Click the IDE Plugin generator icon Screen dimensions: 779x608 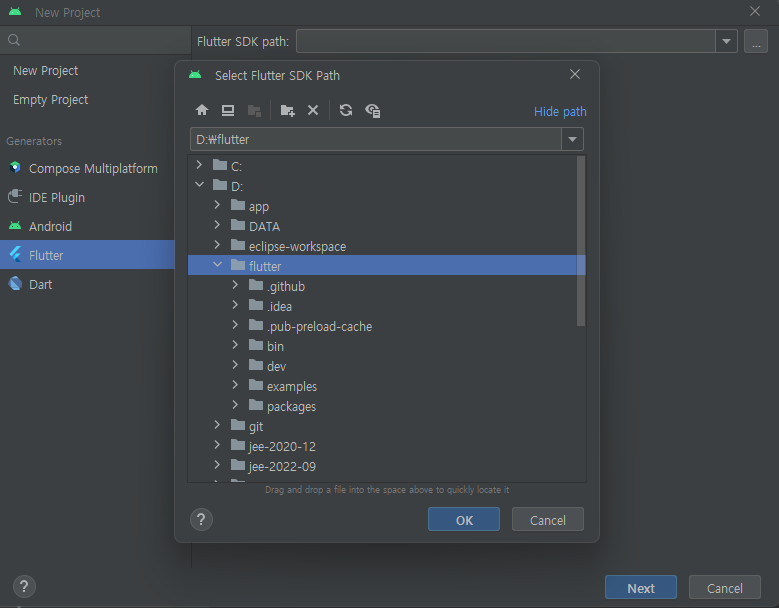(15, 197)
